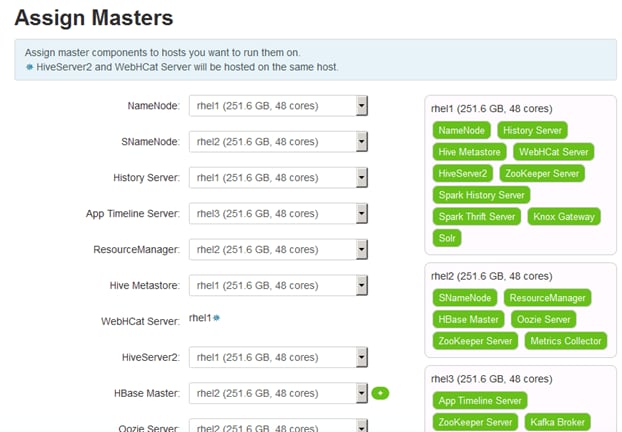
Task: Click the Knox Gateway tag
Action: (x=564, y=217)
